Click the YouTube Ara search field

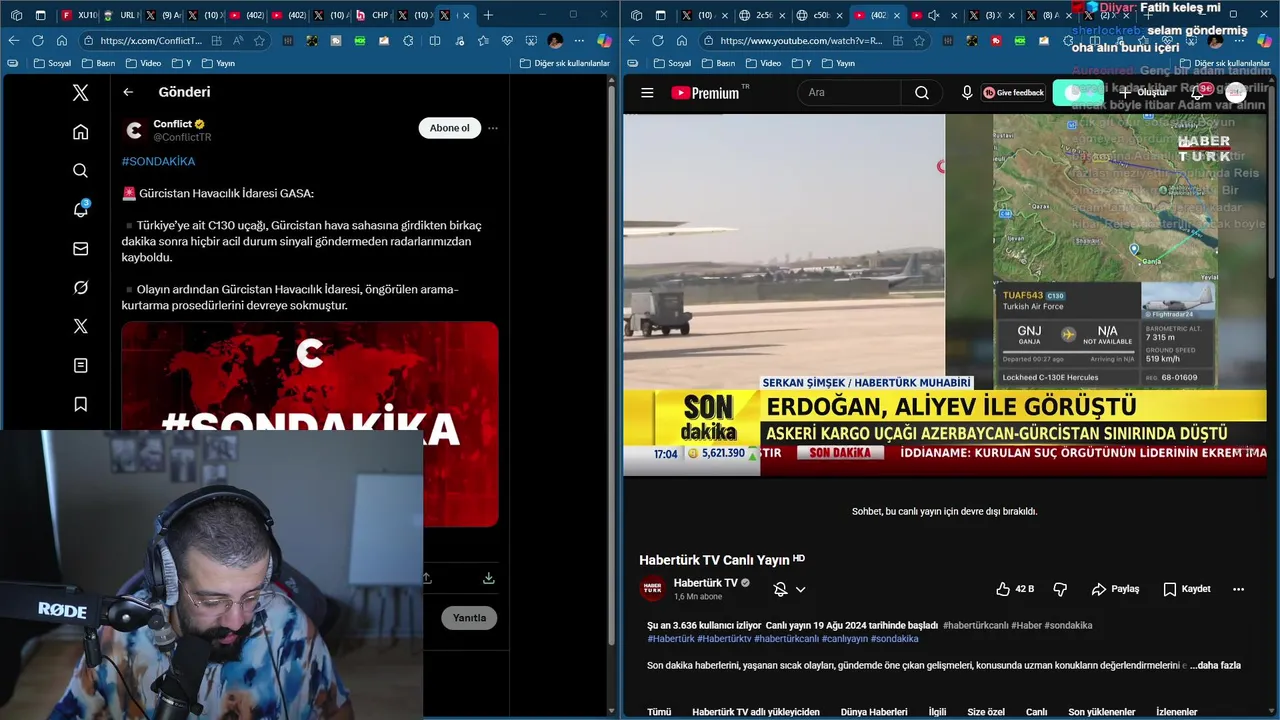pos(850,93)
